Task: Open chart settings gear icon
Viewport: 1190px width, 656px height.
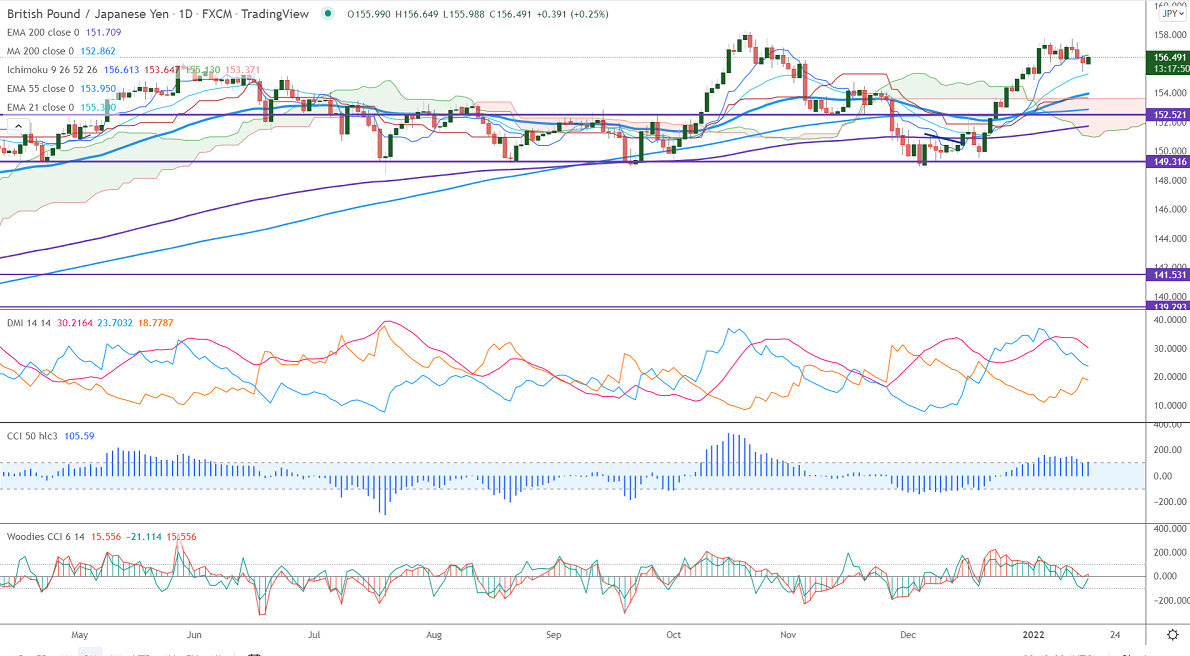Action: 1172,634
